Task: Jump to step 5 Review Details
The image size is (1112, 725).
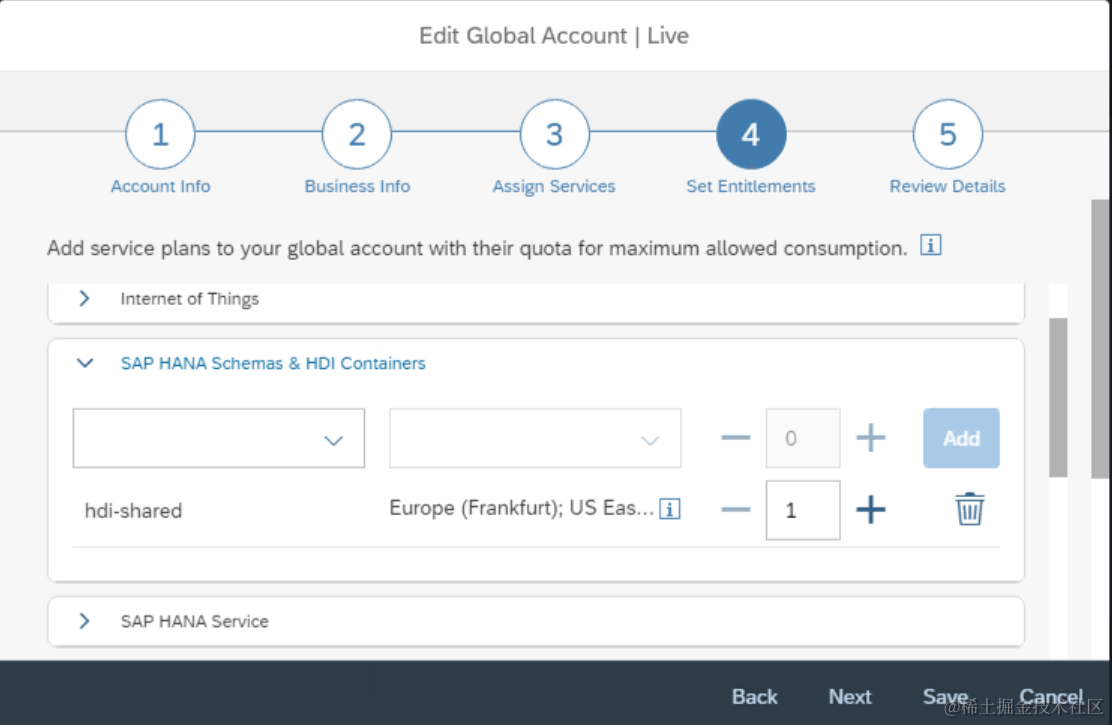Action: 947,135
